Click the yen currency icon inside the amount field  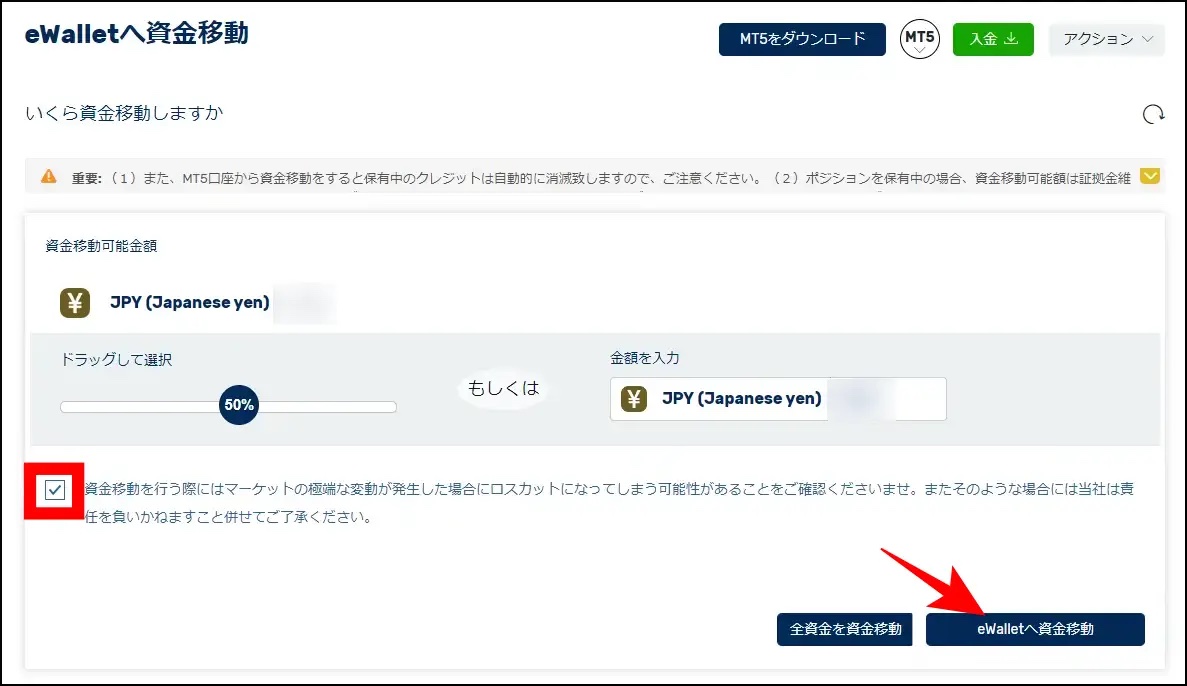click(634, 399)
